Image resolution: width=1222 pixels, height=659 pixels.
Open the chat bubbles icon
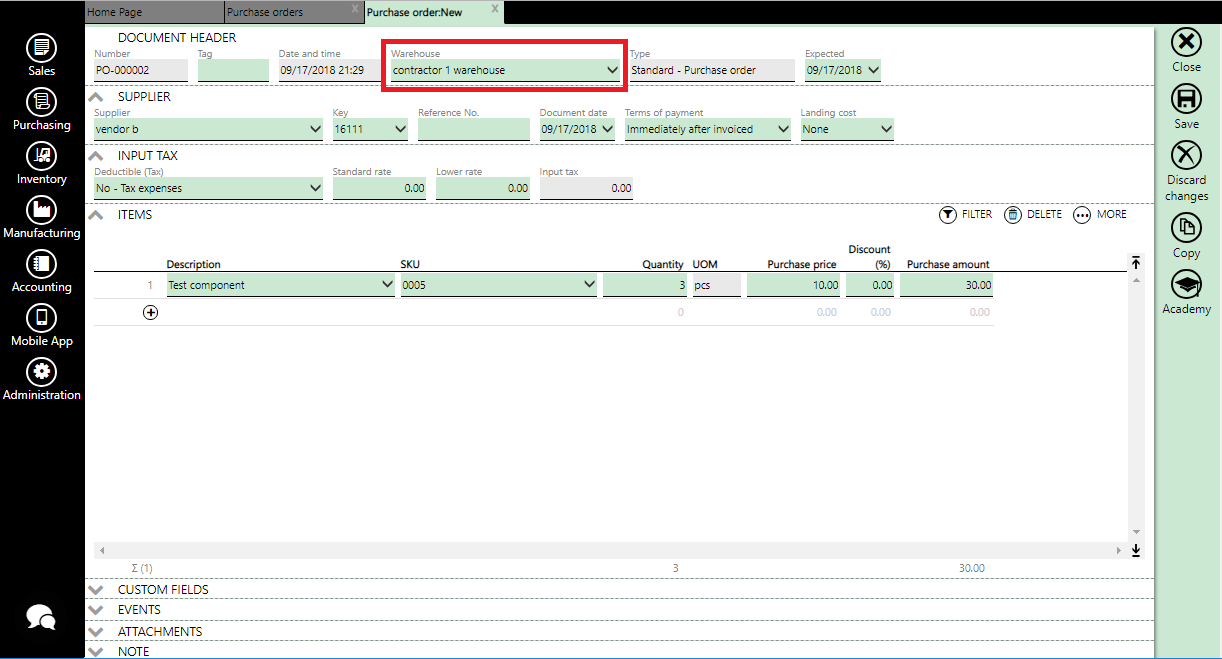(41, 618)
